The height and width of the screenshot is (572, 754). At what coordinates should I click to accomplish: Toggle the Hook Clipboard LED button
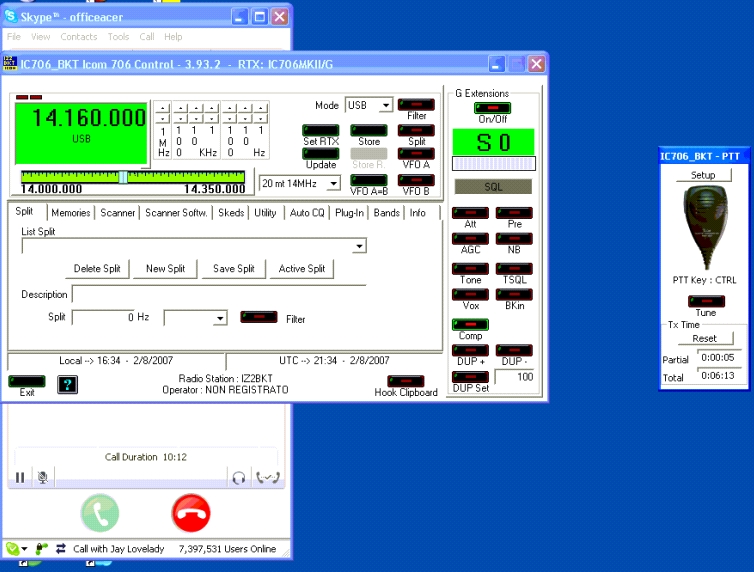click(x=406, y=382)
